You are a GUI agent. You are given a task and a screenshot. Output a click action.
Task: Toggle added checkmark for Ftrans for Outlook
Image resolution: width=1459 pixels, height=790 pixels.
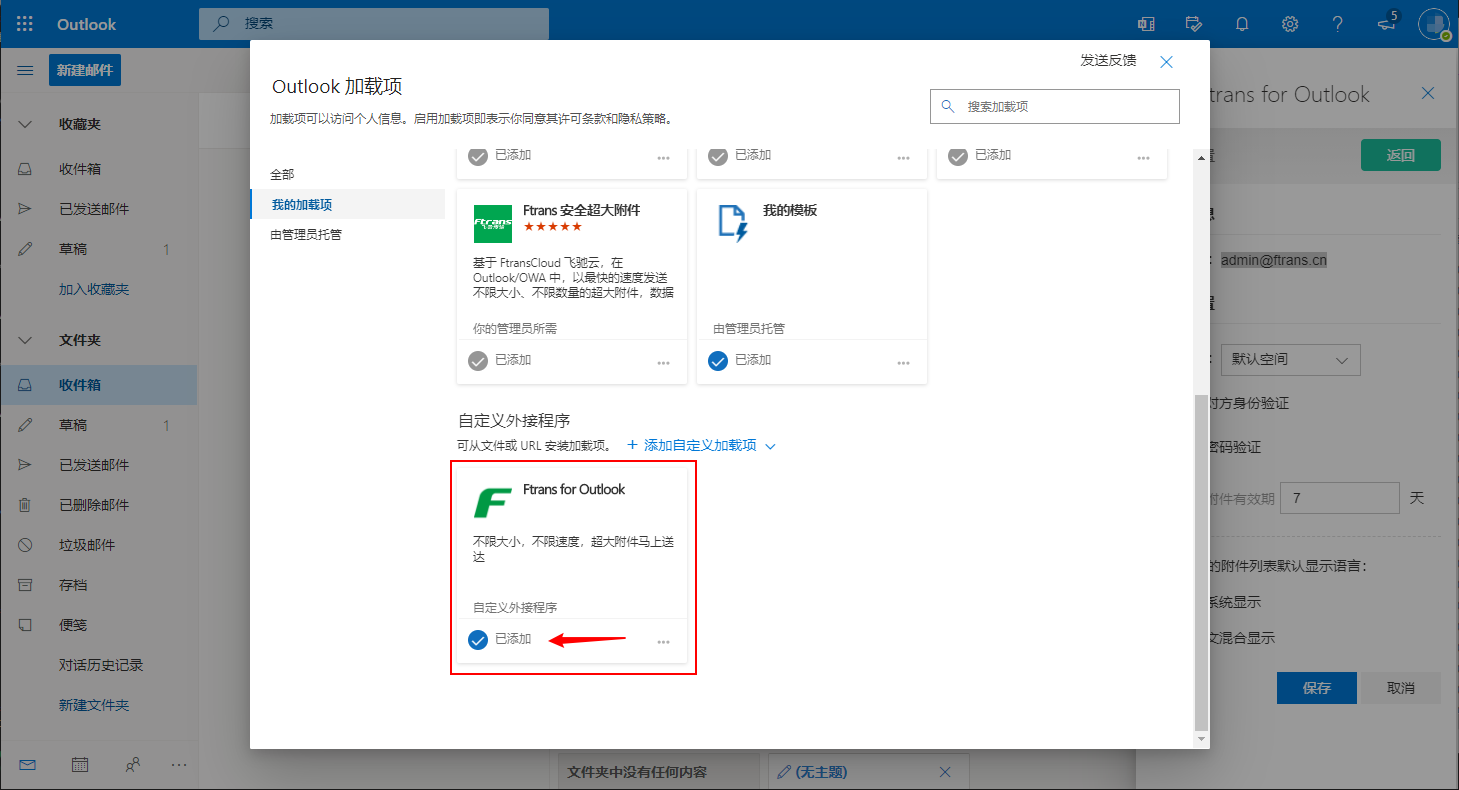478,640
